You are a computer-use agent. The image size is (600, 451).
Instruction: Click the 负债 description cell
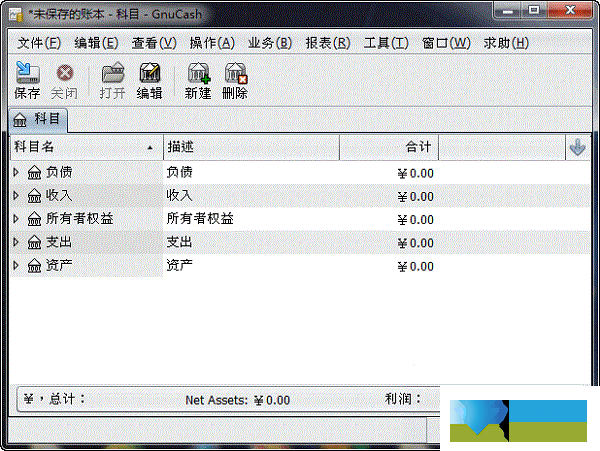tap(179, 172)
